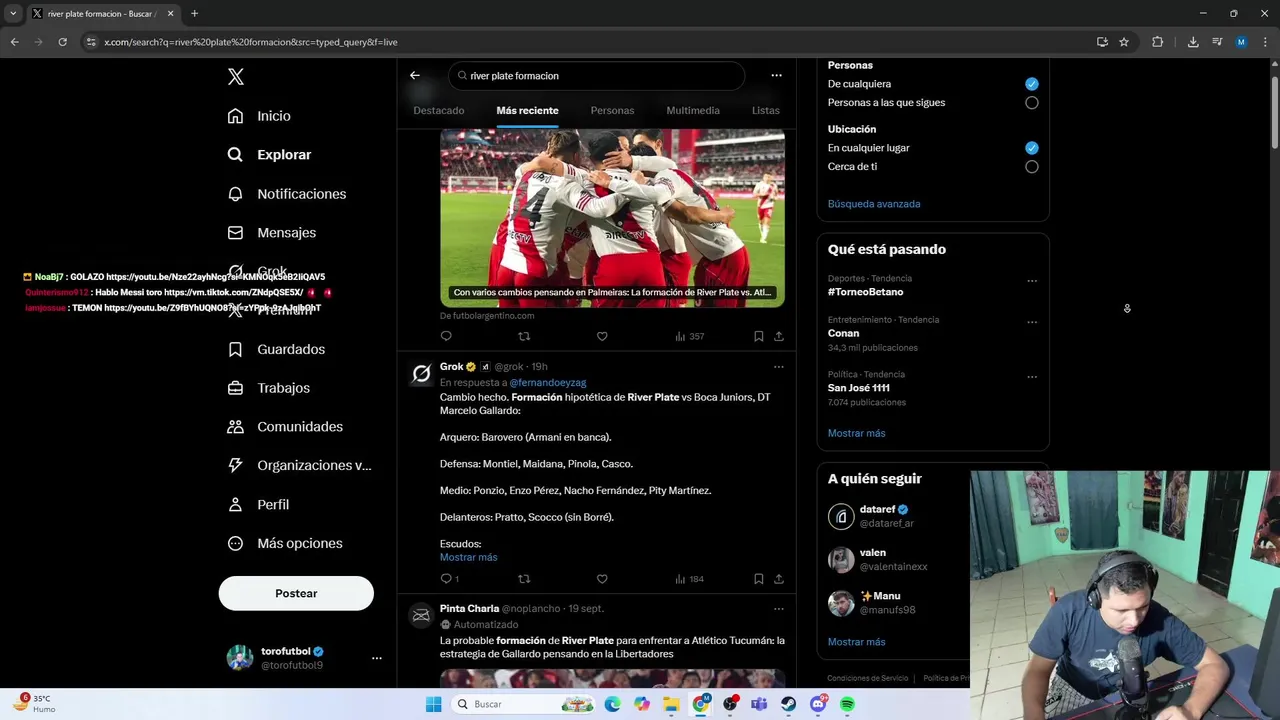
Task: Click the X logo in the sidebar
Action: (235, 77)
